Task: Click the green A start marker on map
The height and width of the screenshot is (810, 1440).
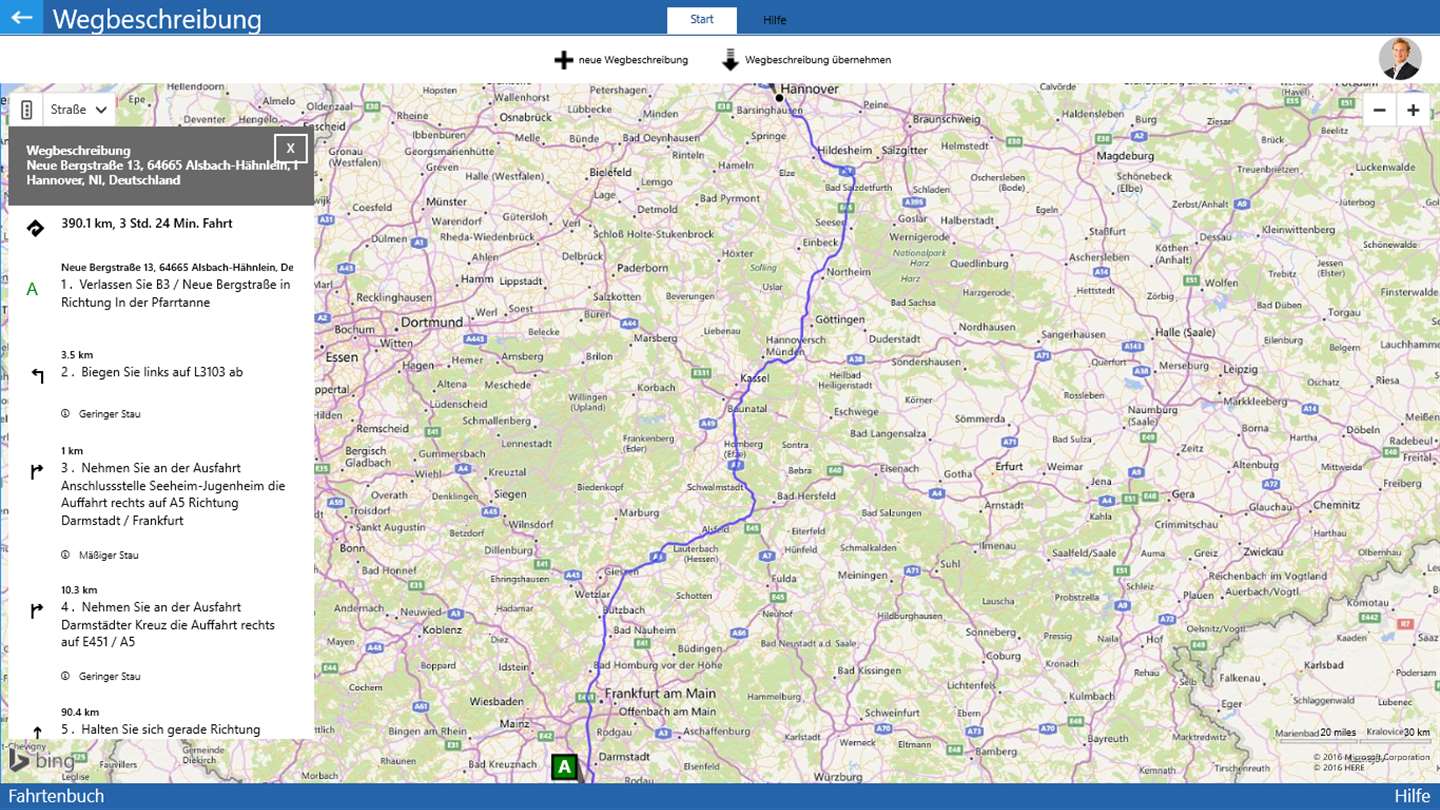Action: [x=565, y=768]
